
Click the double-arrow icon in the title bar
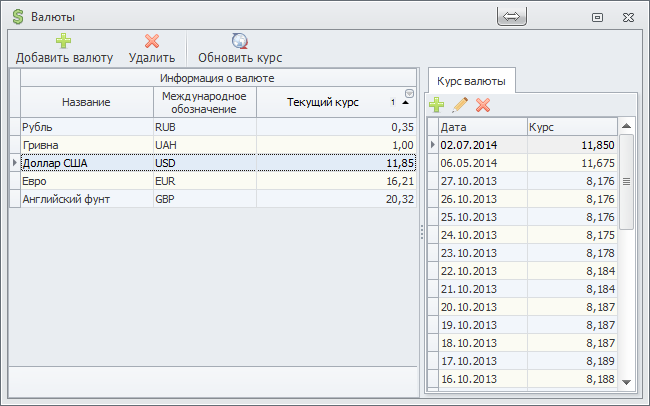tap(510, 17)
